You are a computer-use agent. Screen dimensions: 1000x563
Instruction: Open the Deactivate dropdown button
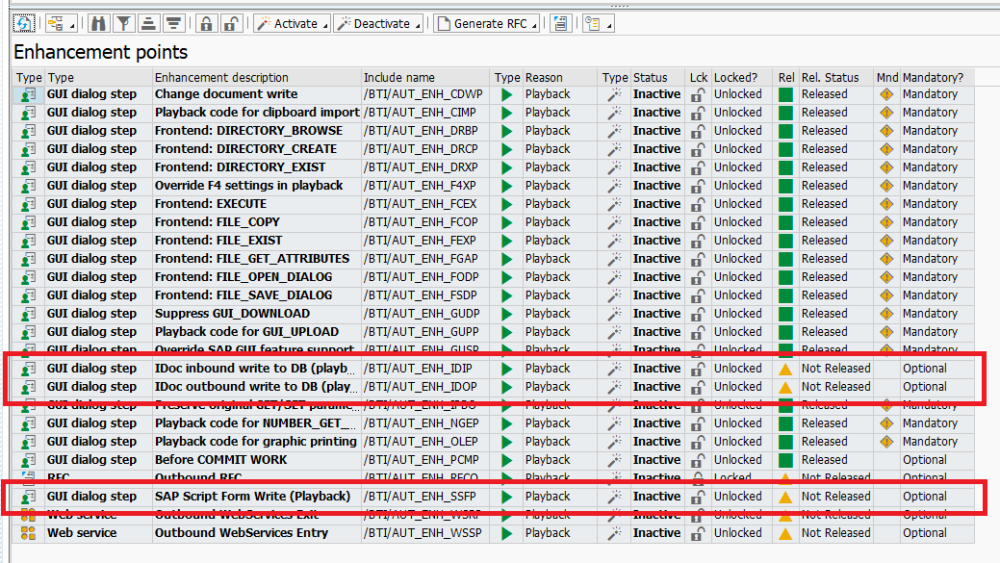[x=378, y=24]
